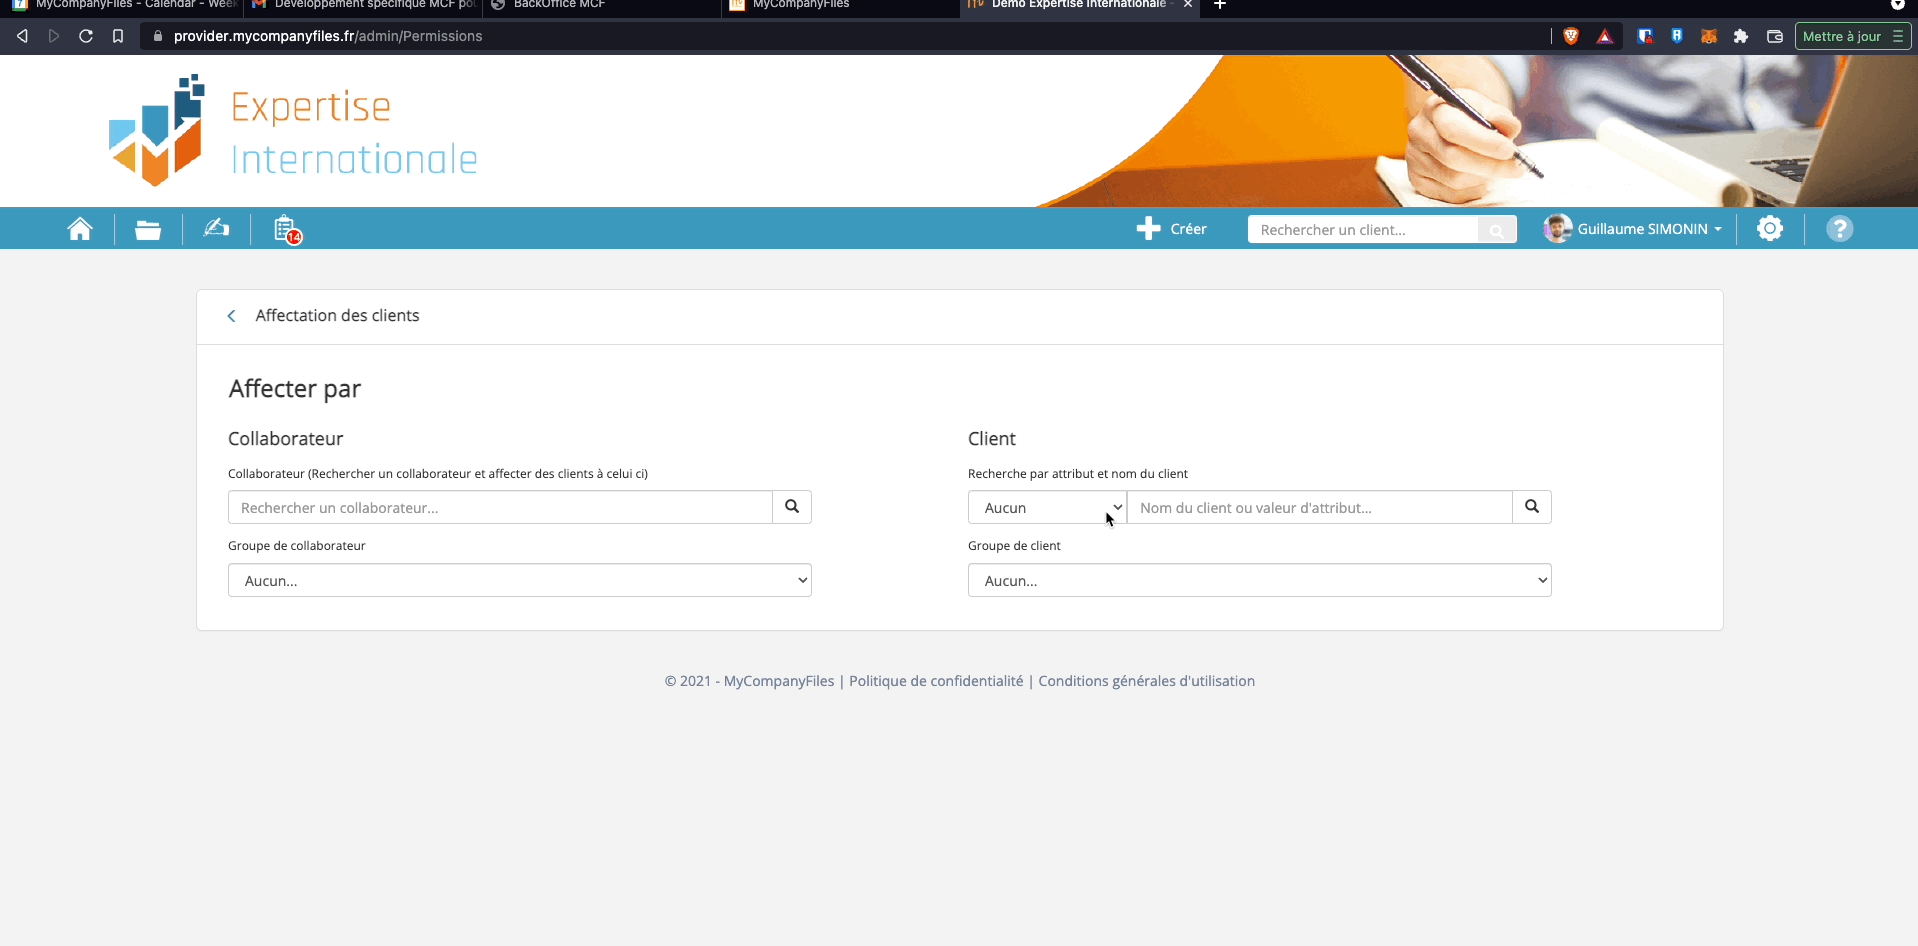Open Politique de confidentialité link
The image size is (1918, 946).
coord(936,681)
